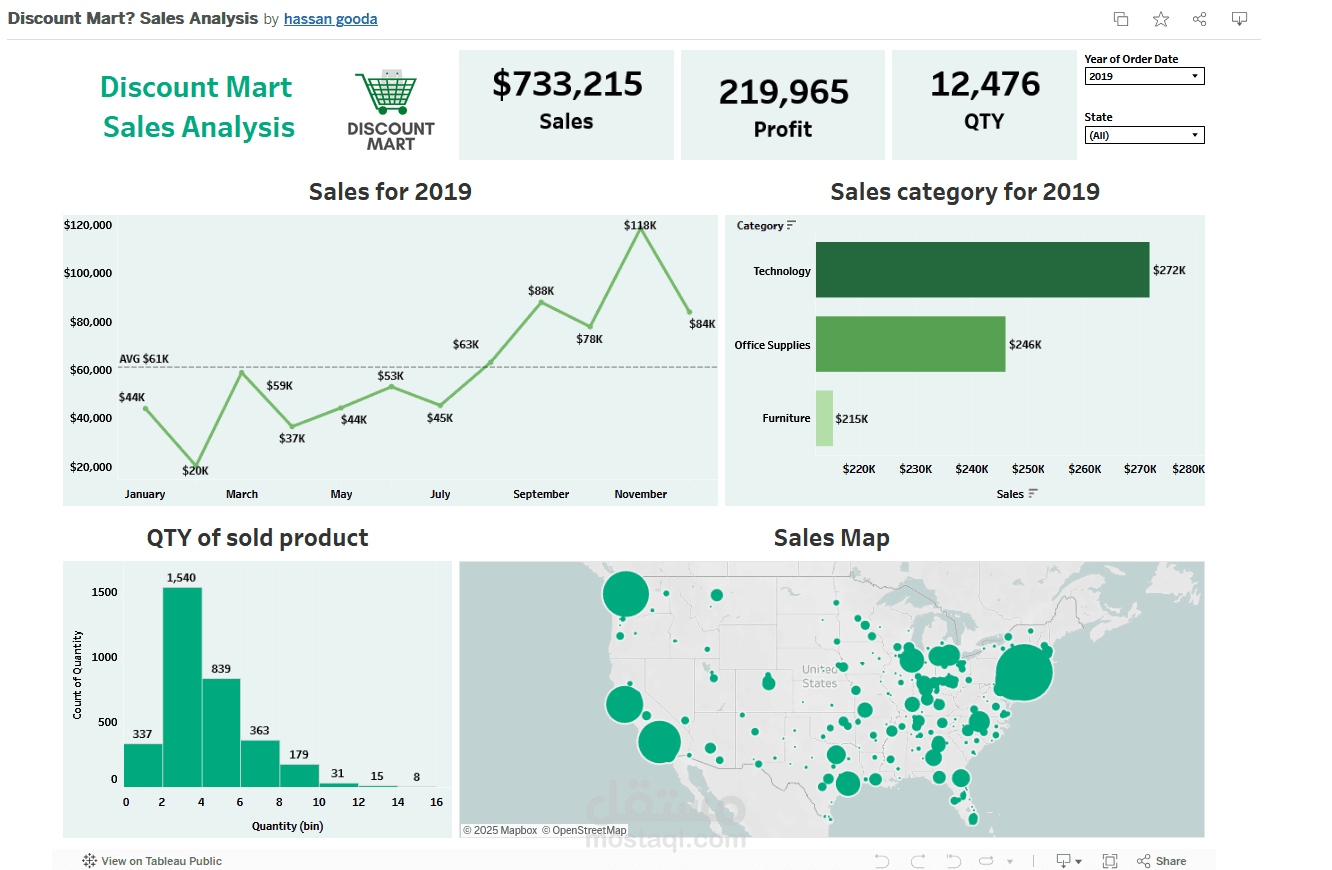Click the $88K point on the sales line

(x=541, y=302)
